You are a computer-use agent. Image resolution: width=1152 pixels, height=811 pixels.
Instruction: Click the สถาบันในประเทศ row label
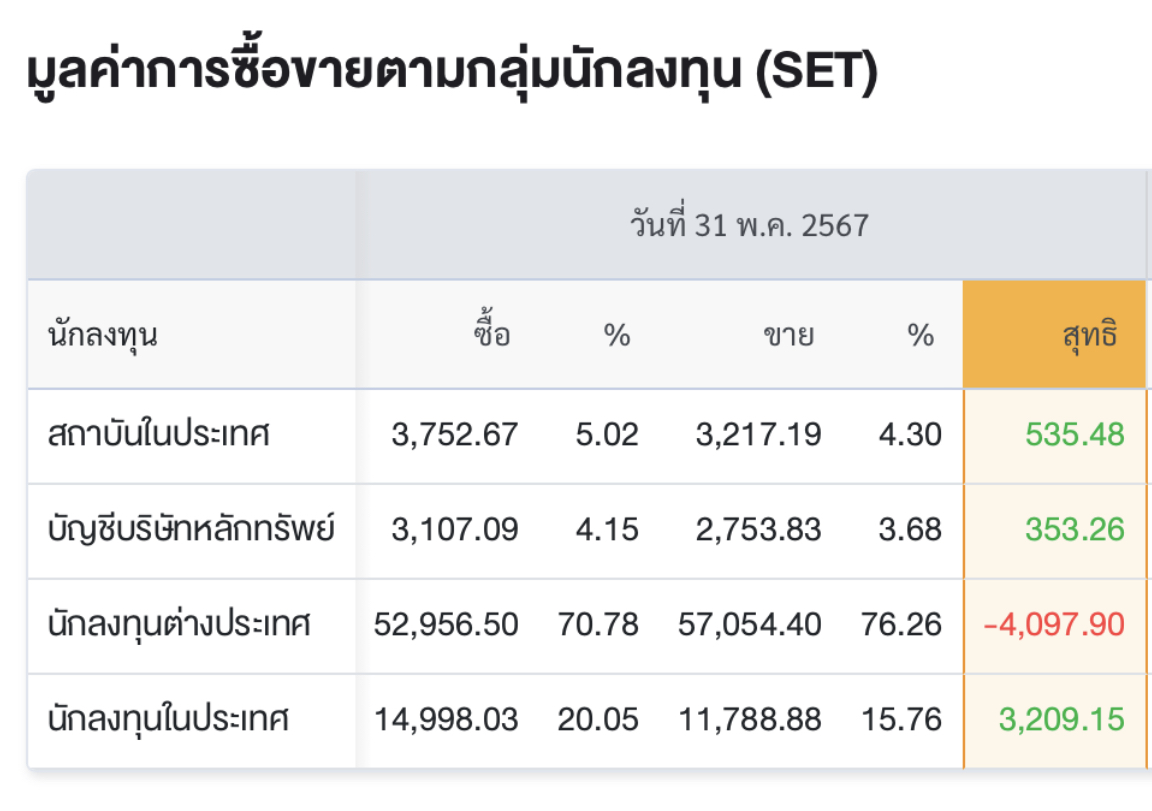[x=159, y=433]
